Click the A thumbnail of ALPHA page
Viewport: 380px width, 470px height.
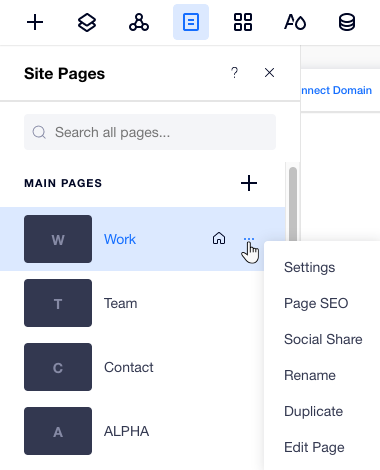pyautogui.click(x=58, y=431)
